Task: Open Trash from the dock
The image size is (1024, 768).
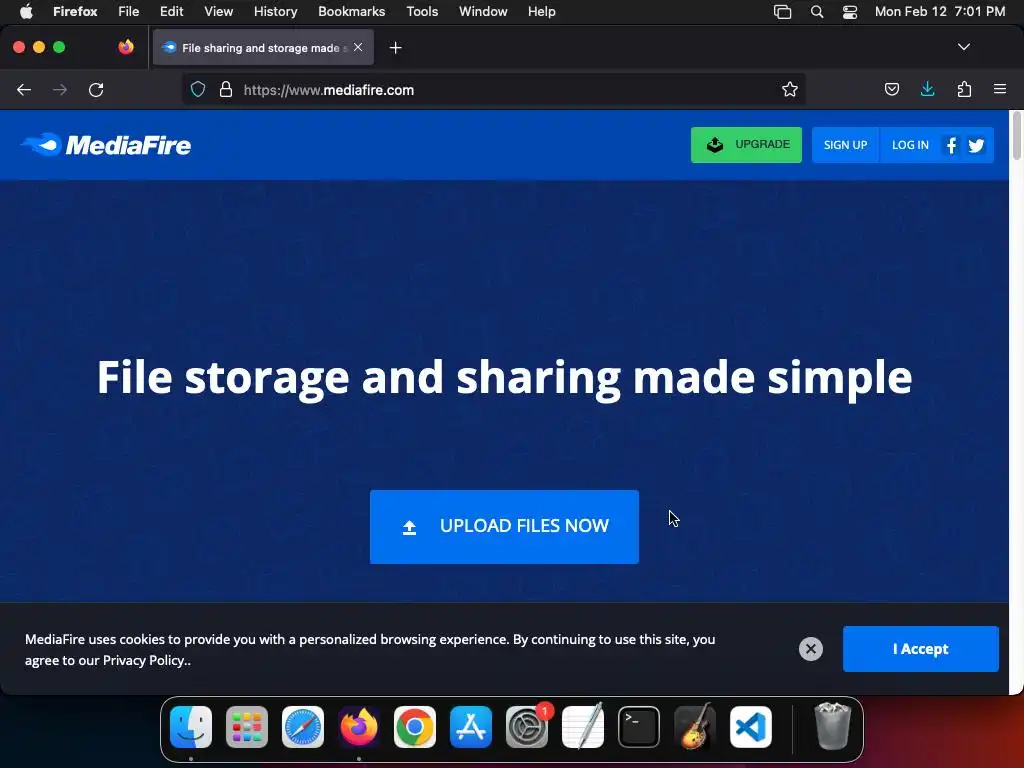Action: [x=833, y=727]
